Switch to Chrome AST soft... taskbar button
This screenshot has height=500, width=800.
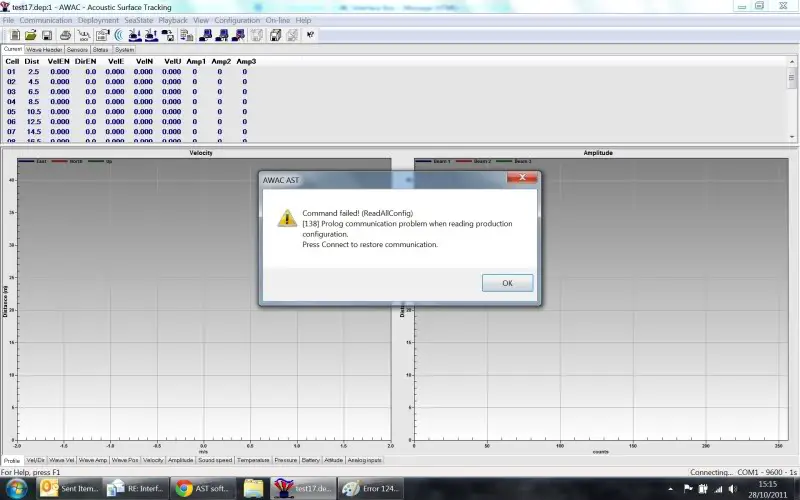point(203,488)
